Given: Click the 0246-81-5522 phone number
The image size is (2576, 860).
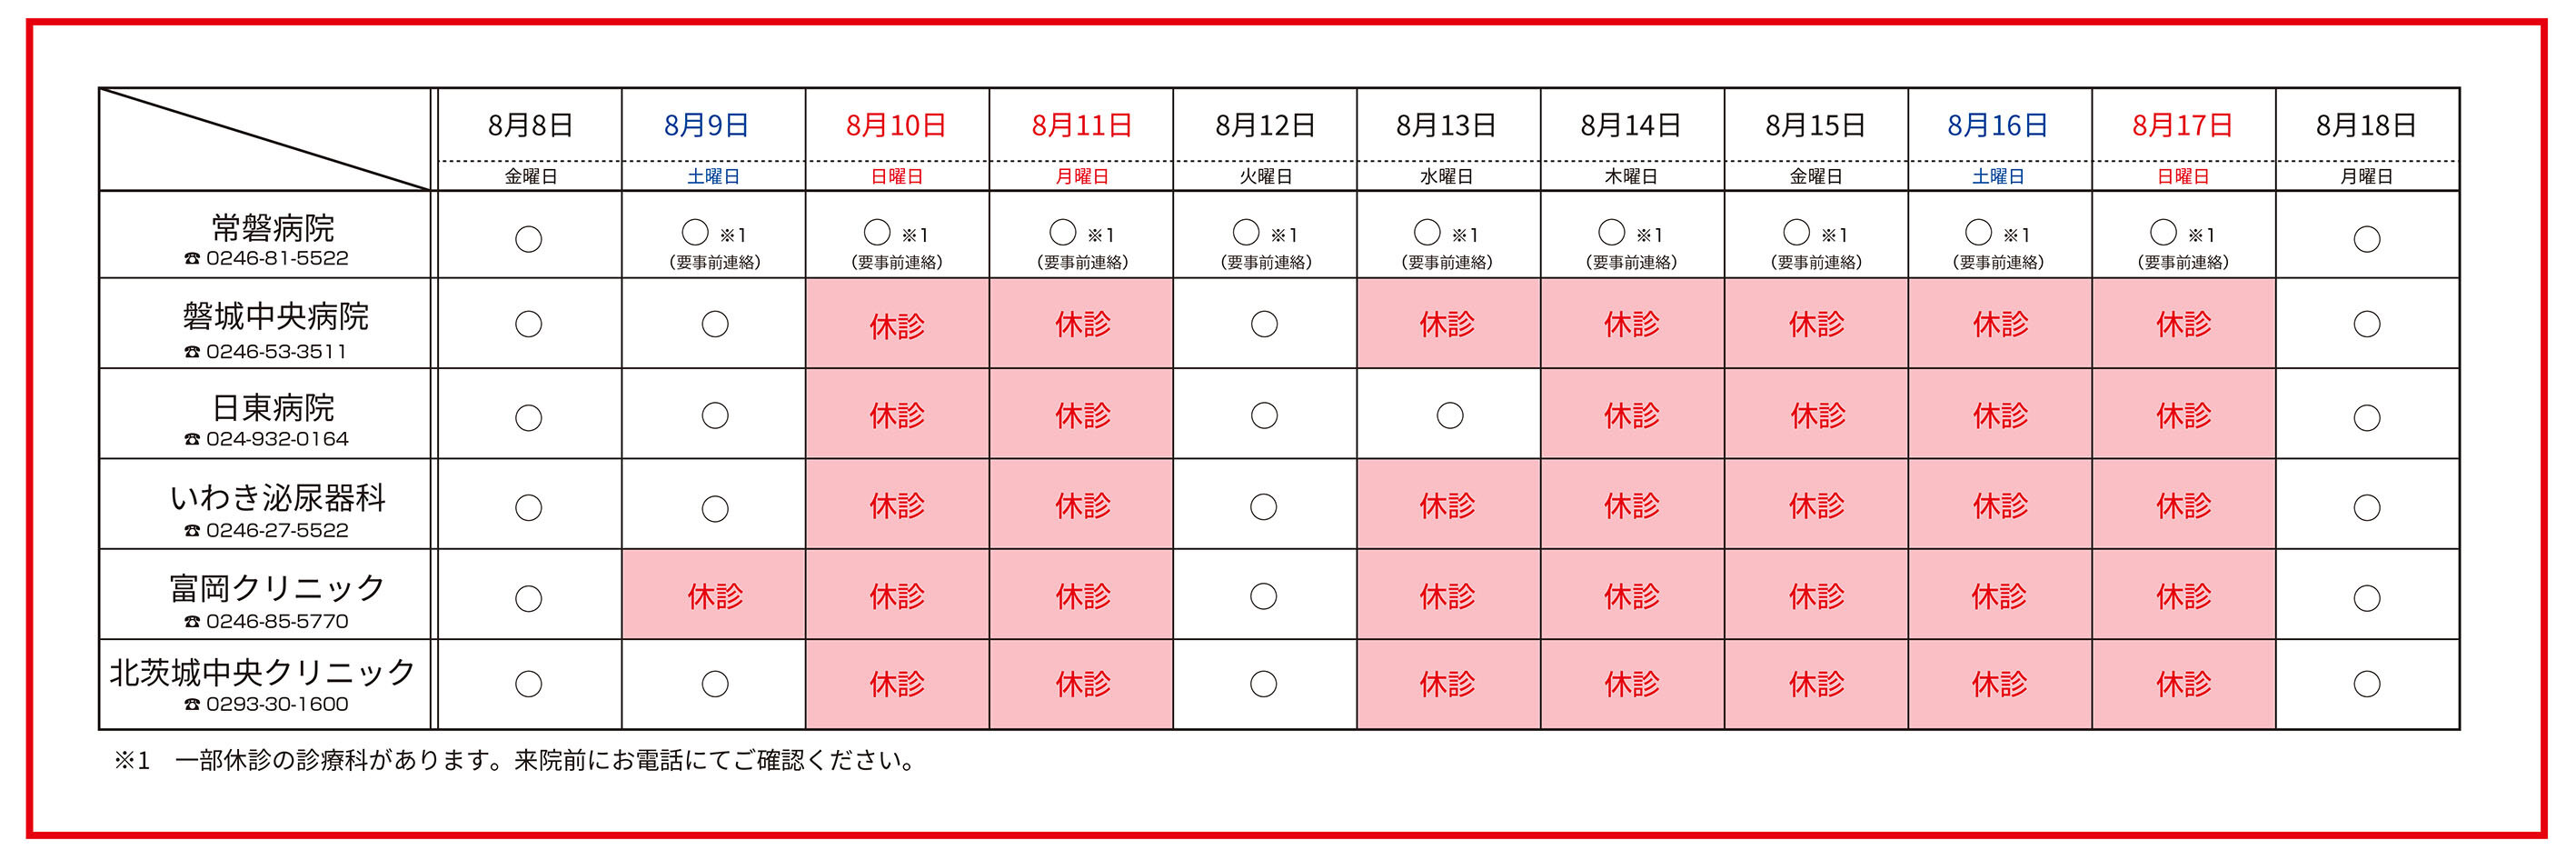Looking at the screenshot, I should 277,258.
